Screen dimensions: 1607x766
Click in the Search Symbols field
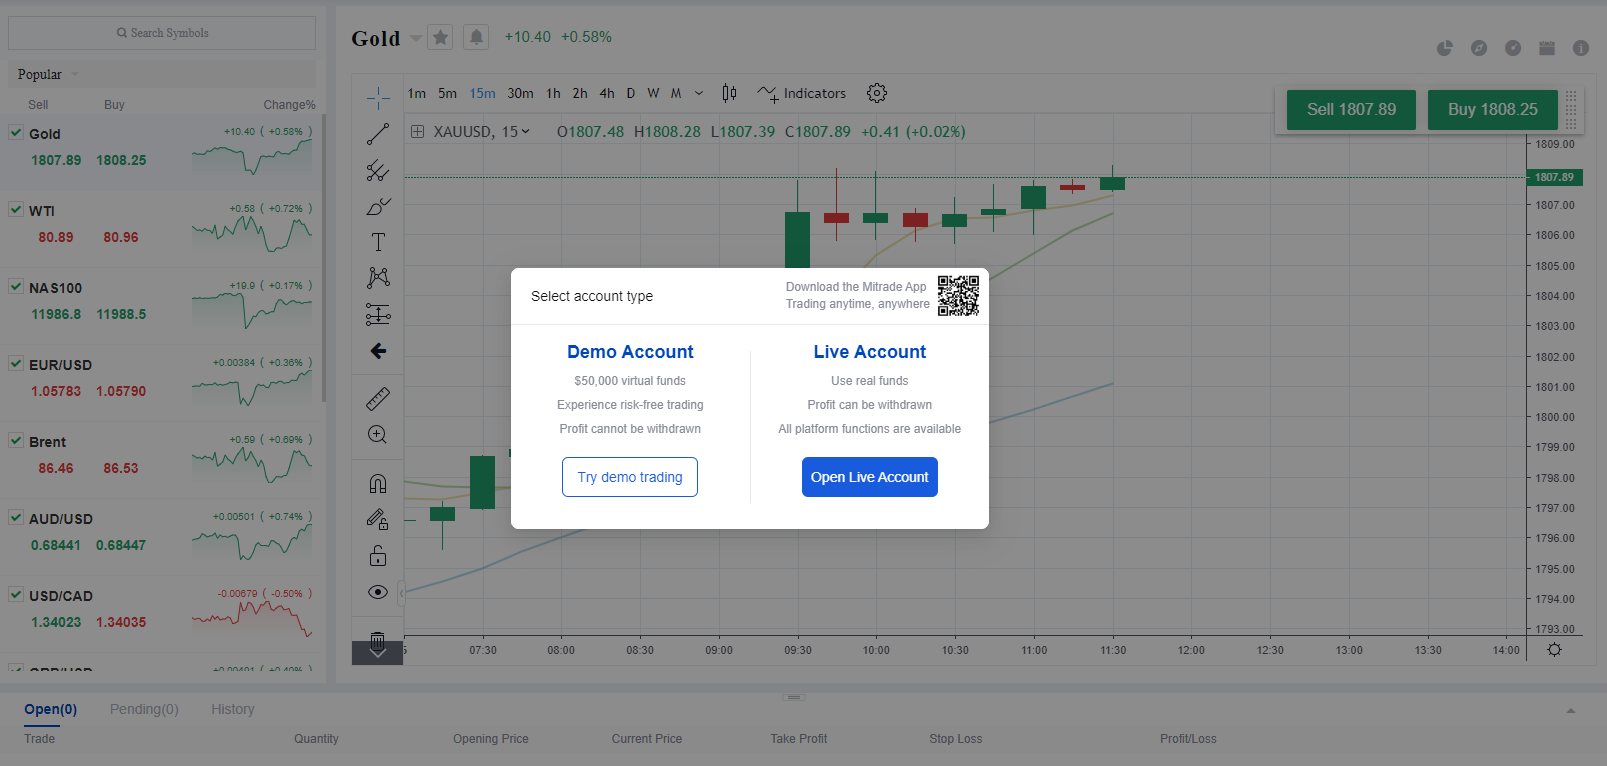[x=162, y=33]
